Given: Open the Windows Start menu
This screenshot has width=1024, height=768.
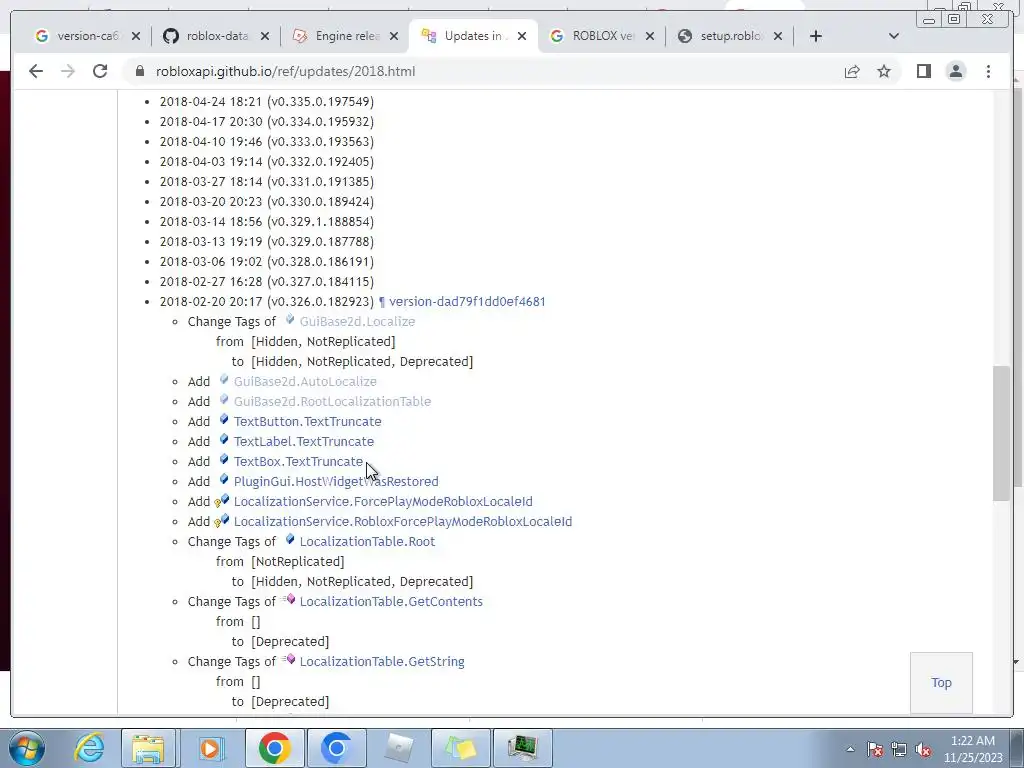Looking at the screenshot, I should tap(26, 748).
